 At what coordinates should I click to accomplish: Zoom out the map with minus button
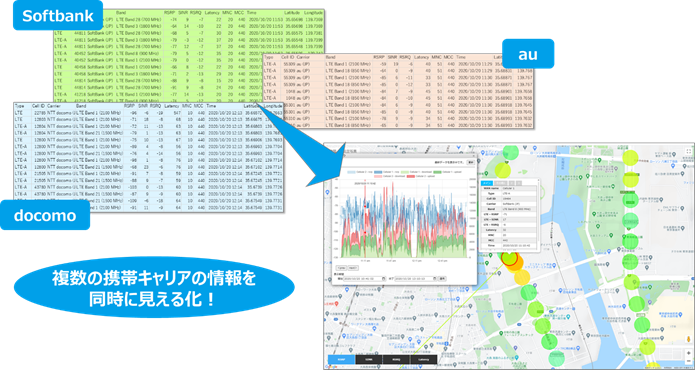pos(688,361)
